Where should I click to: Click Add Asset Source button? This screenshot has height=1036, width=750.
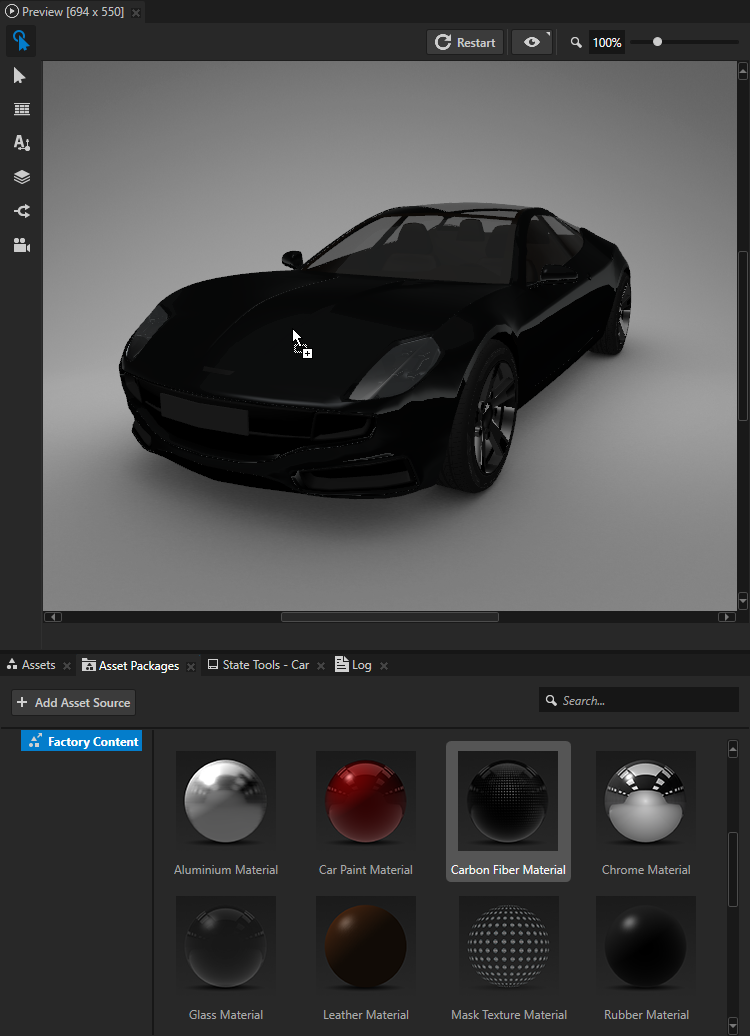coord(73,702)
